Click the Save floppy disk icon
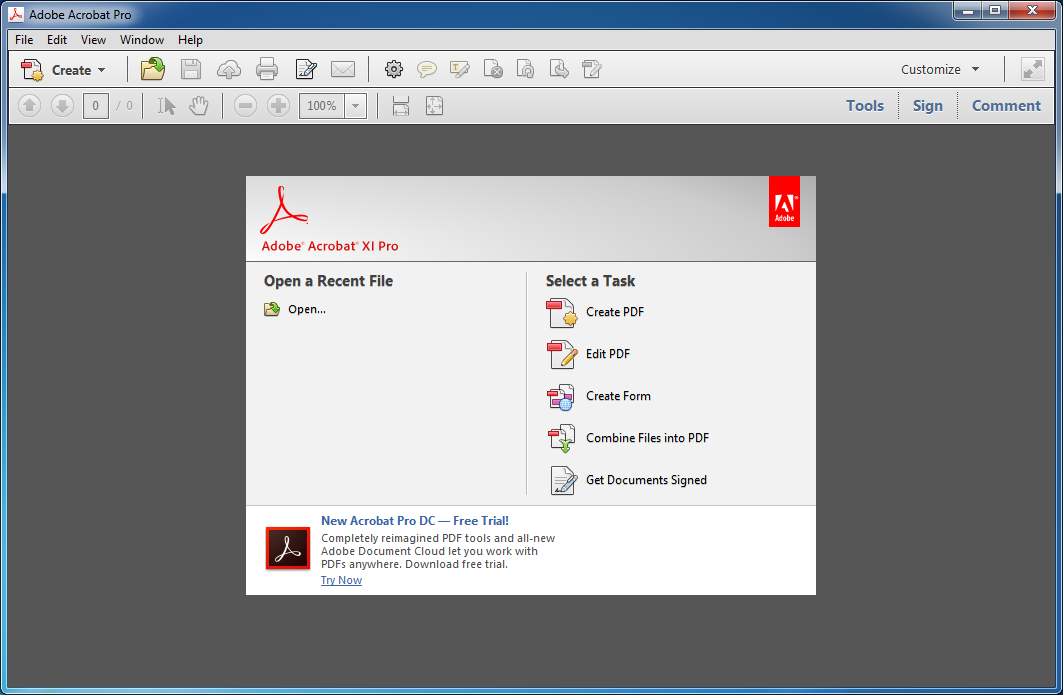Screen dimensions: 1063x695 [190, 69]
